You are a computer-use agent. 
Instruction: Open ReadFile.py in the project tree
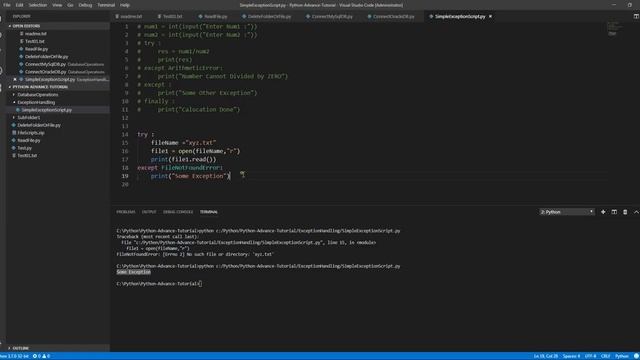coord(29,140)
